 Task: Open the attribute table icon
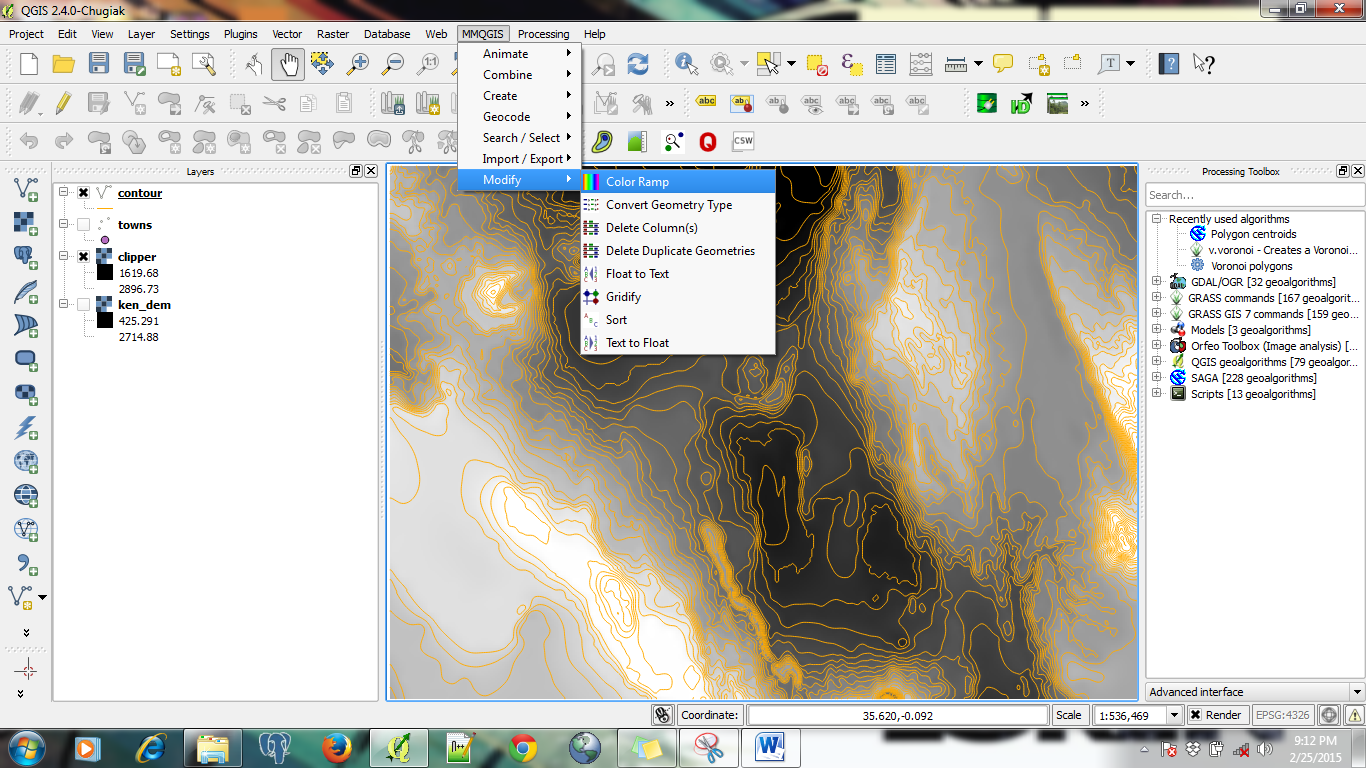[885, 62]
